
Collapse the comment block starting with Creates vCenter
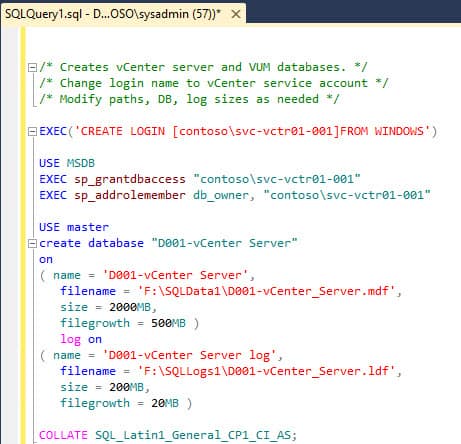tap(32, 68)
